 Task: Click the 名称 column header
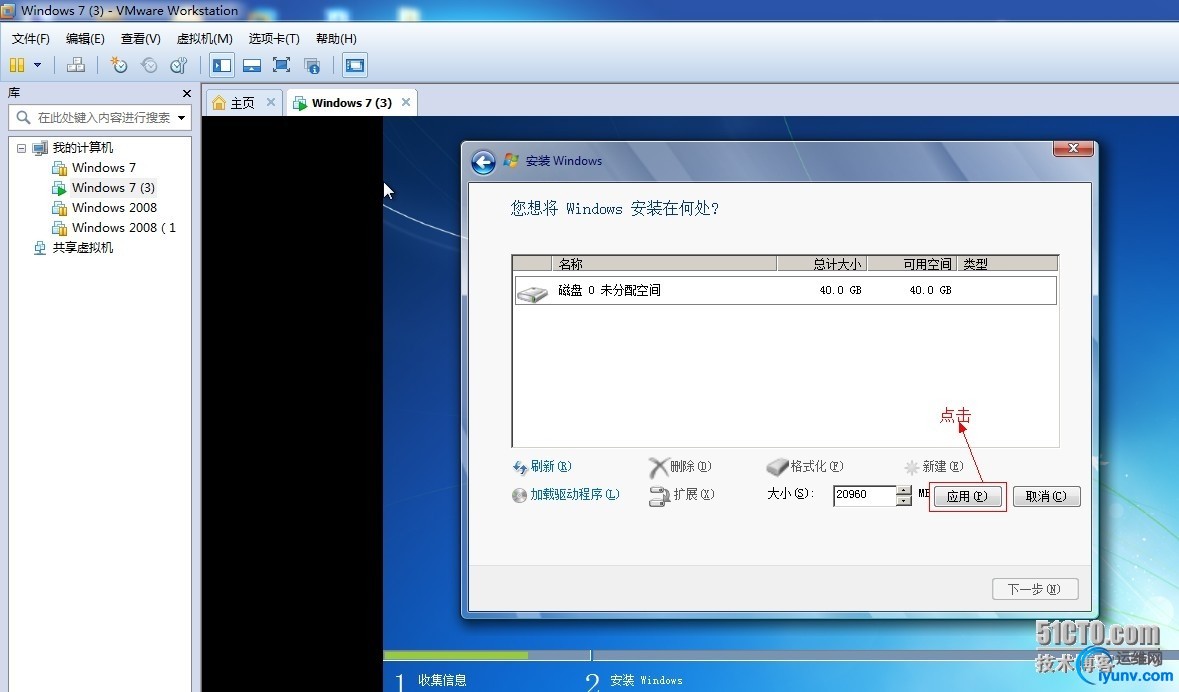664,264
